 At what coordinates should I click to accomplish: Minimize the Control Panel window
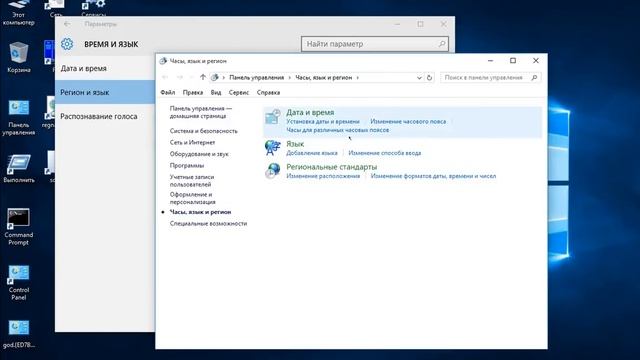point(490,60)
